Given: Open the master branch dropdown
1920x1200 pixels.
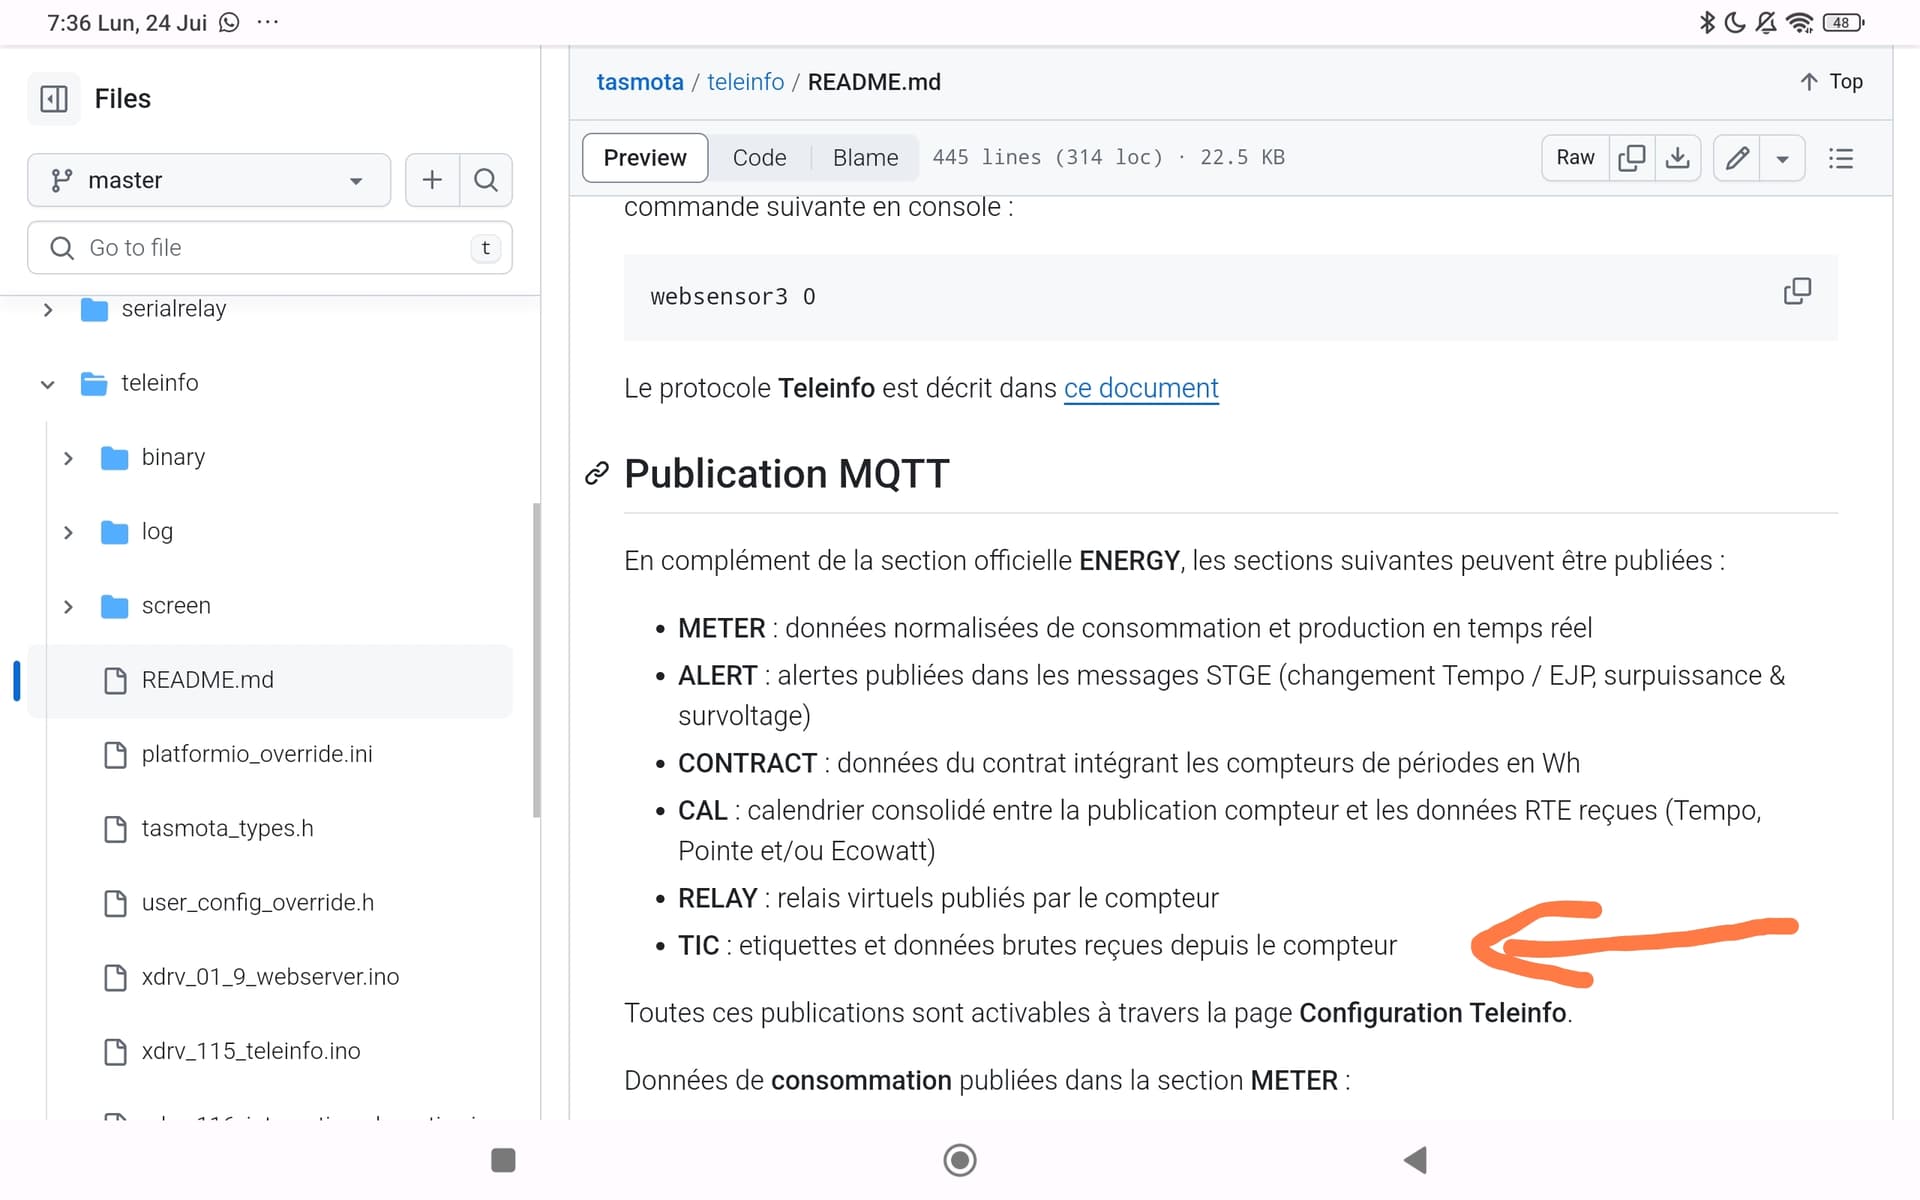Looking at the screenshot, I should click(209, 180).
